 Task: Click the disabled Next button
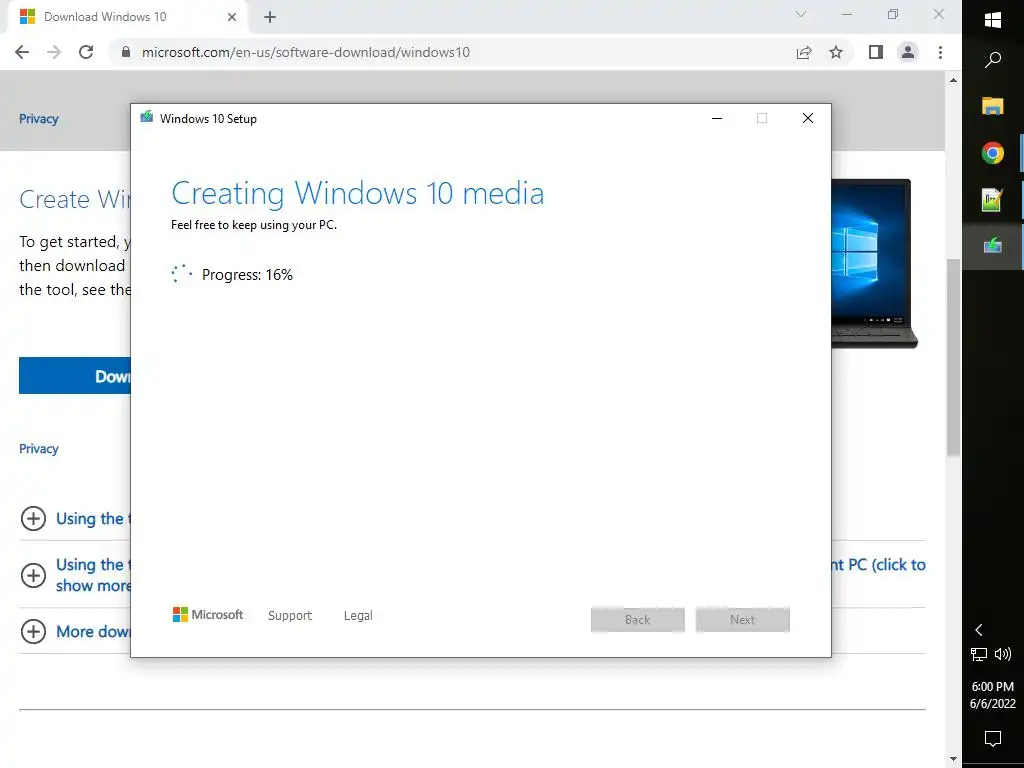click(743, 619)
